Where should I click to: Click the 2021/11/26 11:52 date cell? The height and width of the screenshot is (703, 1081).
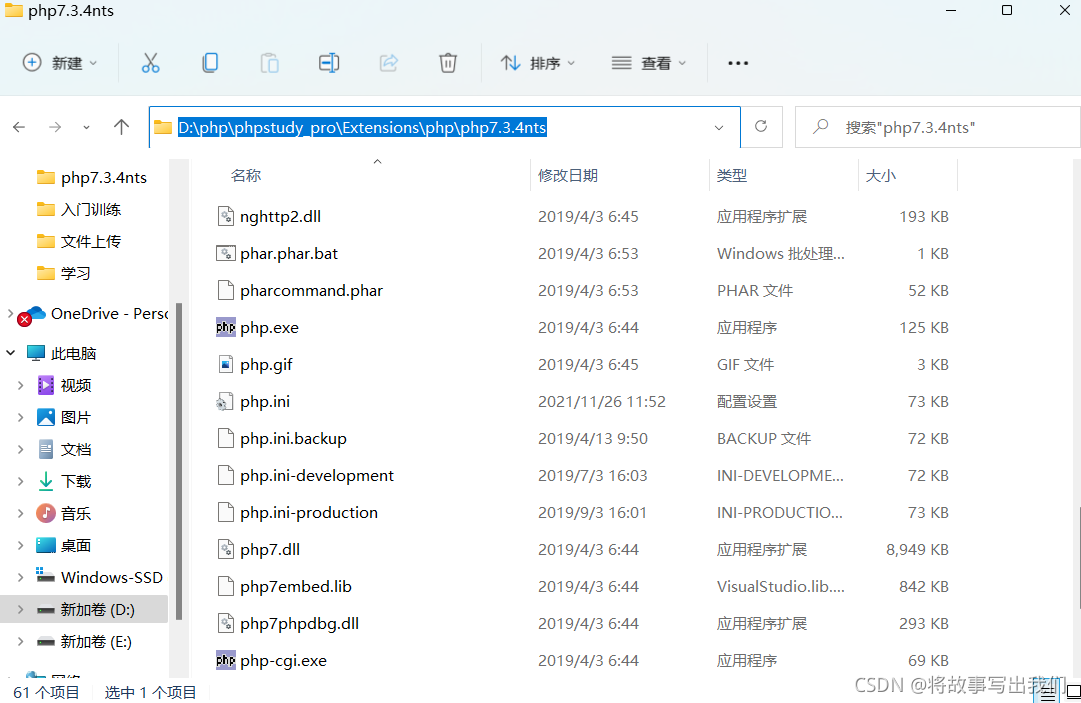tap(602, 402)
